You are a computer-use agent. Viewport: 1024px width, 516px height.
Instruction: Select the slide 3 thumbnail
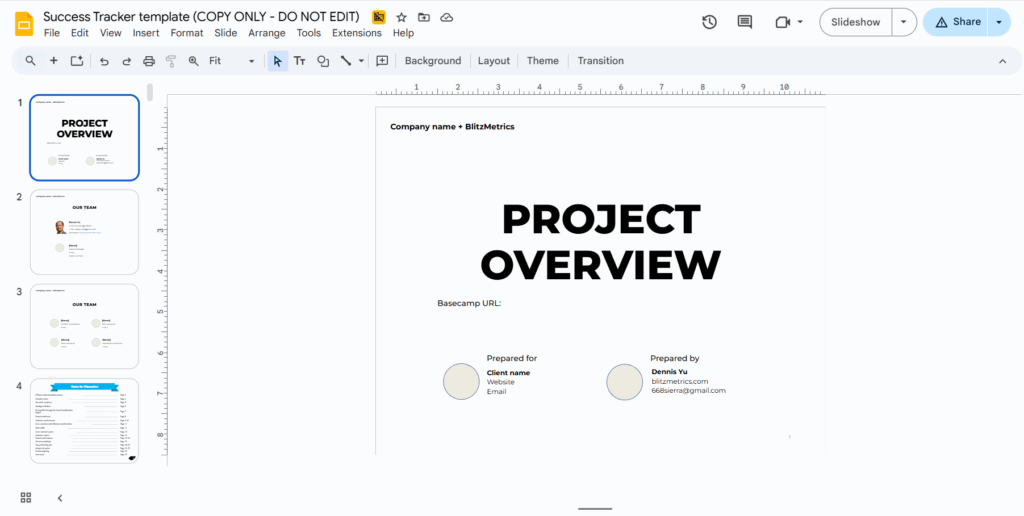85,326
